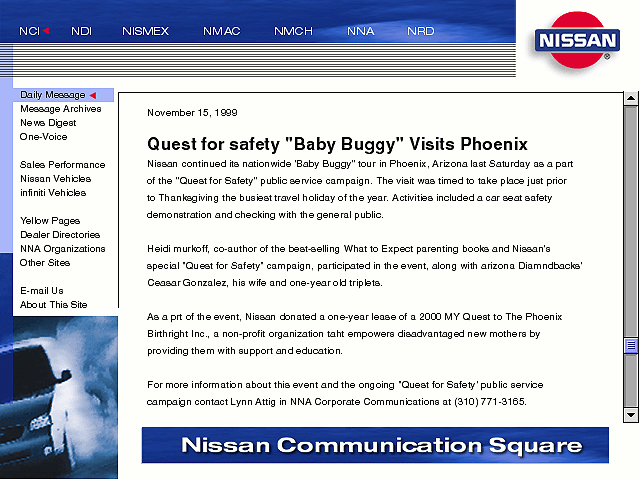The width and height of the screenshot is (640, 480).
Task: Click the article headline Quest for safety
Action: 337,144
